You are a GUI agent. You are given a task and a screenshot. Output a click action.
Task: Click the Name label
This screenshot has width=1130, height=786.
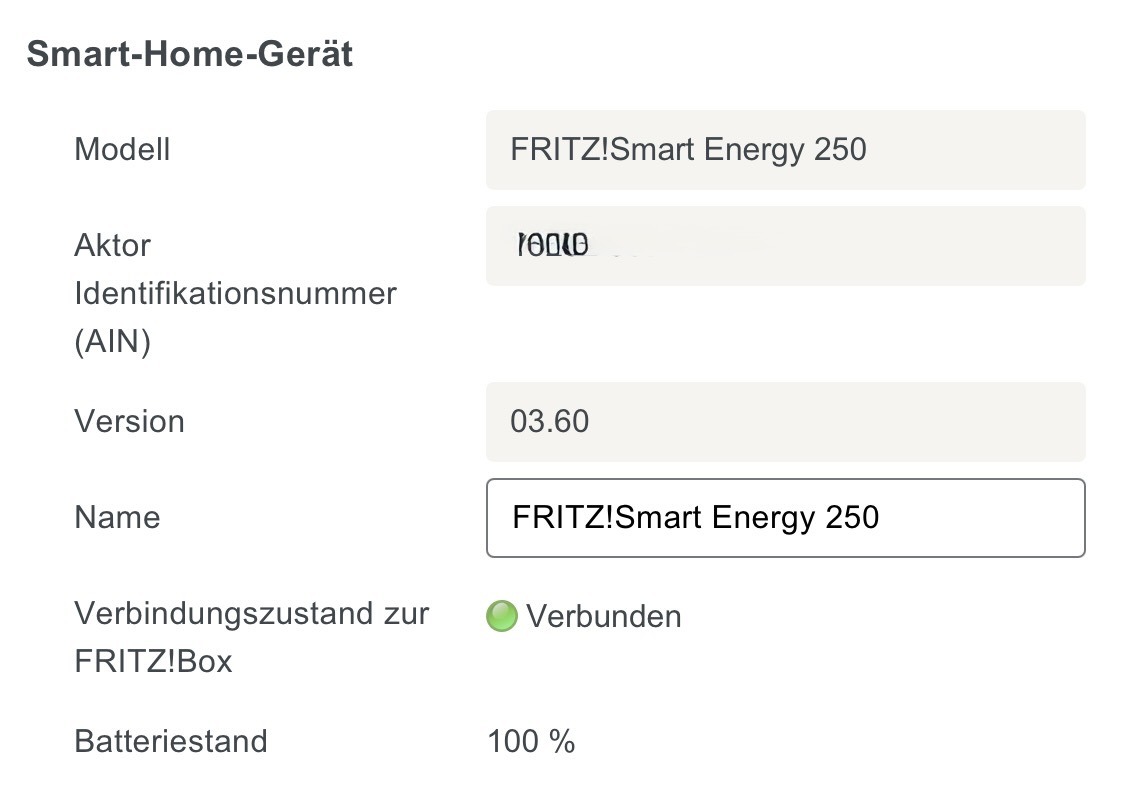coord(117,518)
